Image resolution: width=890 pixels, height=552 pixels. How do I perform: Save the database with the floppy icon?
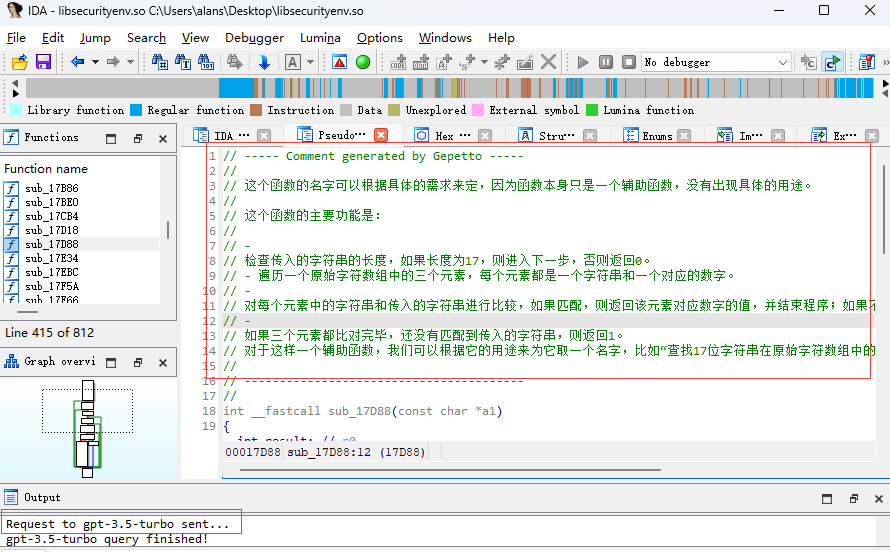pos(44,62)
